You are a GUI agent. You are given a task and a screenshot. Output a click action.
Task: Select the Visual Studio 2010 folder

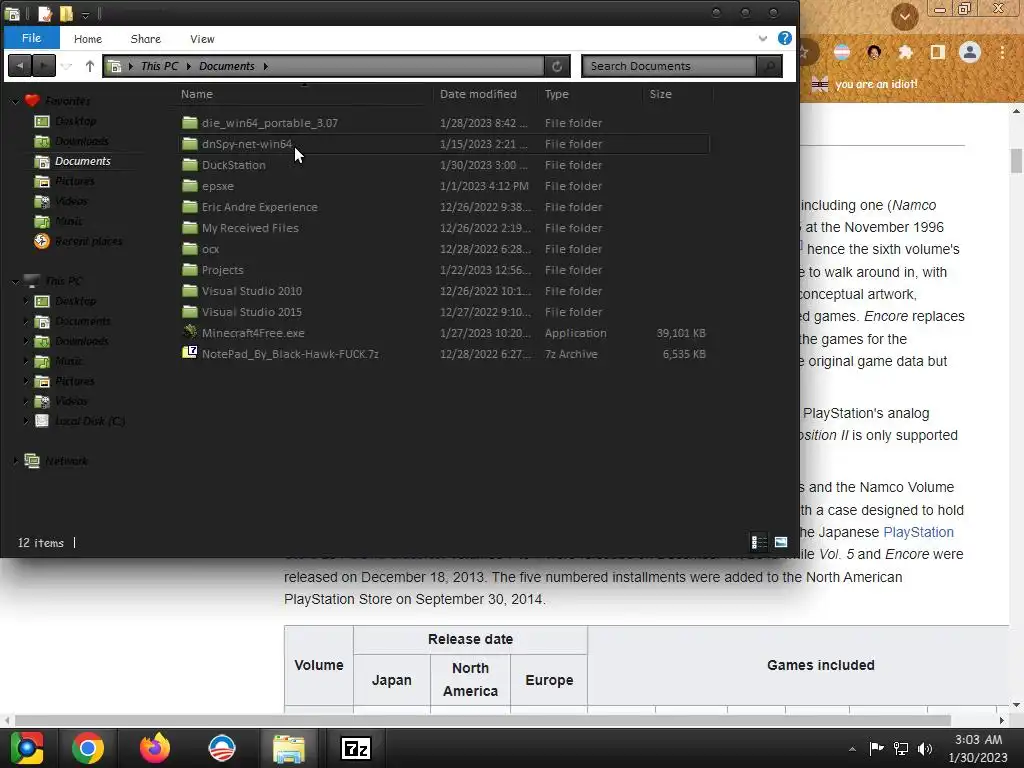[444, 291]
